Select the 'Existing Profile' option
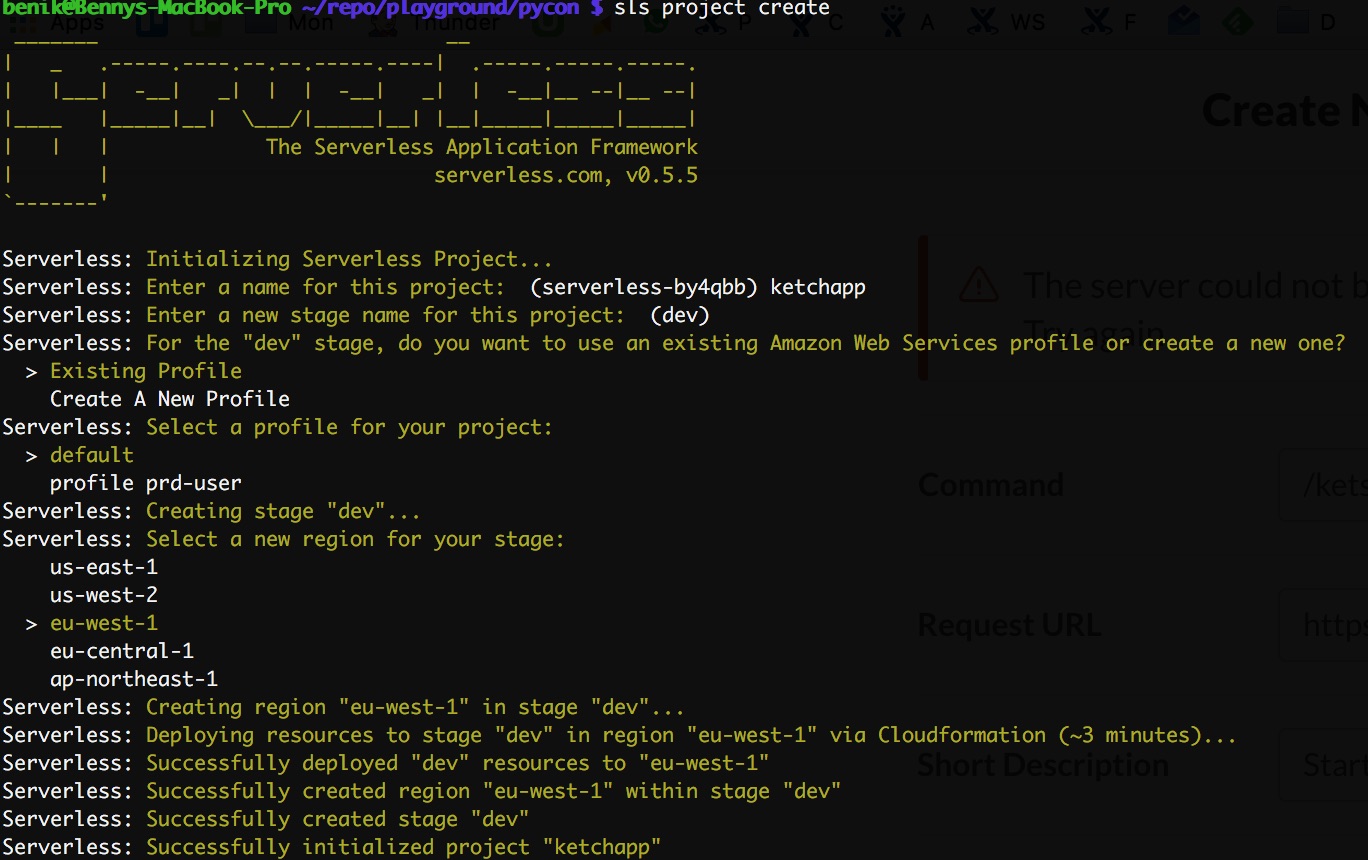The height and width of the screenshot is (860, 1368). click(x=146, y=371)
